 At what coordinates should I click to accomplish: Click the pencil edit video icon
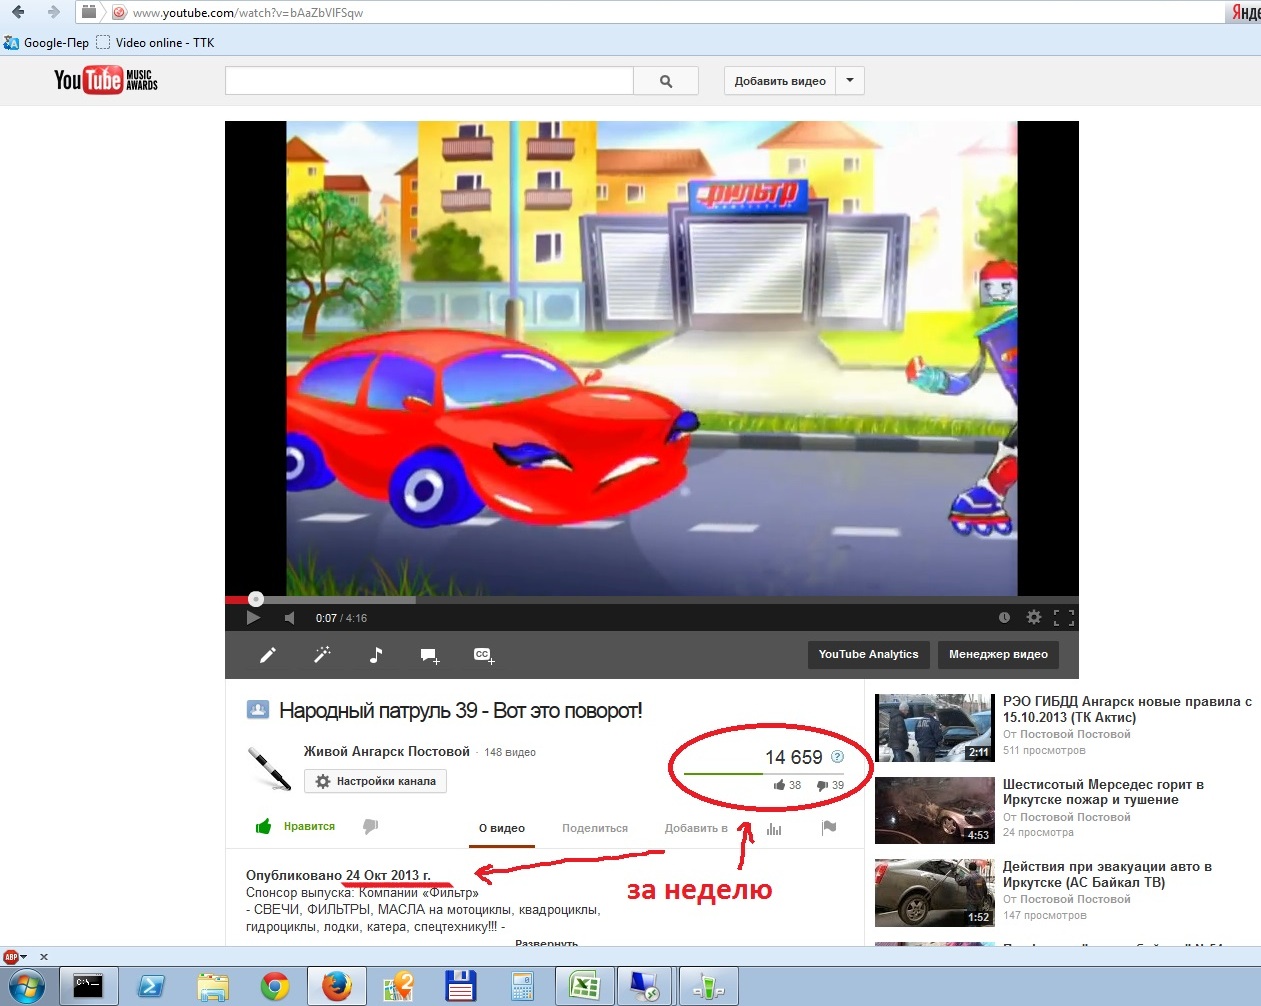coord(268,655)
